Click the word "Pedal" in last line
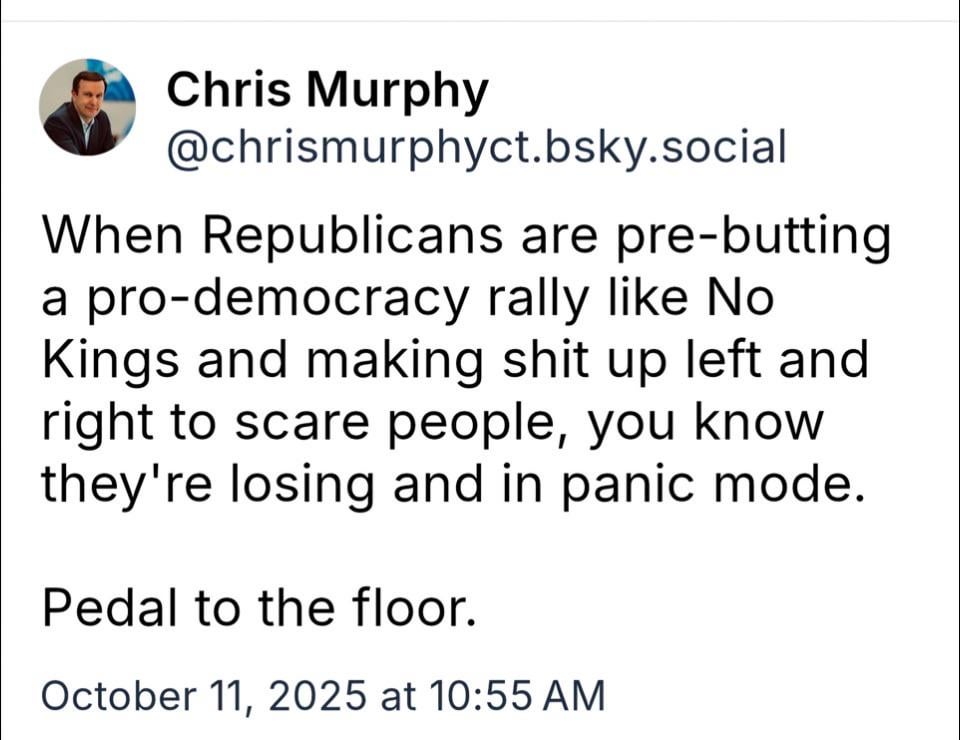The height and width of the screenshot is (740, 960). click(x=99, y=608)
